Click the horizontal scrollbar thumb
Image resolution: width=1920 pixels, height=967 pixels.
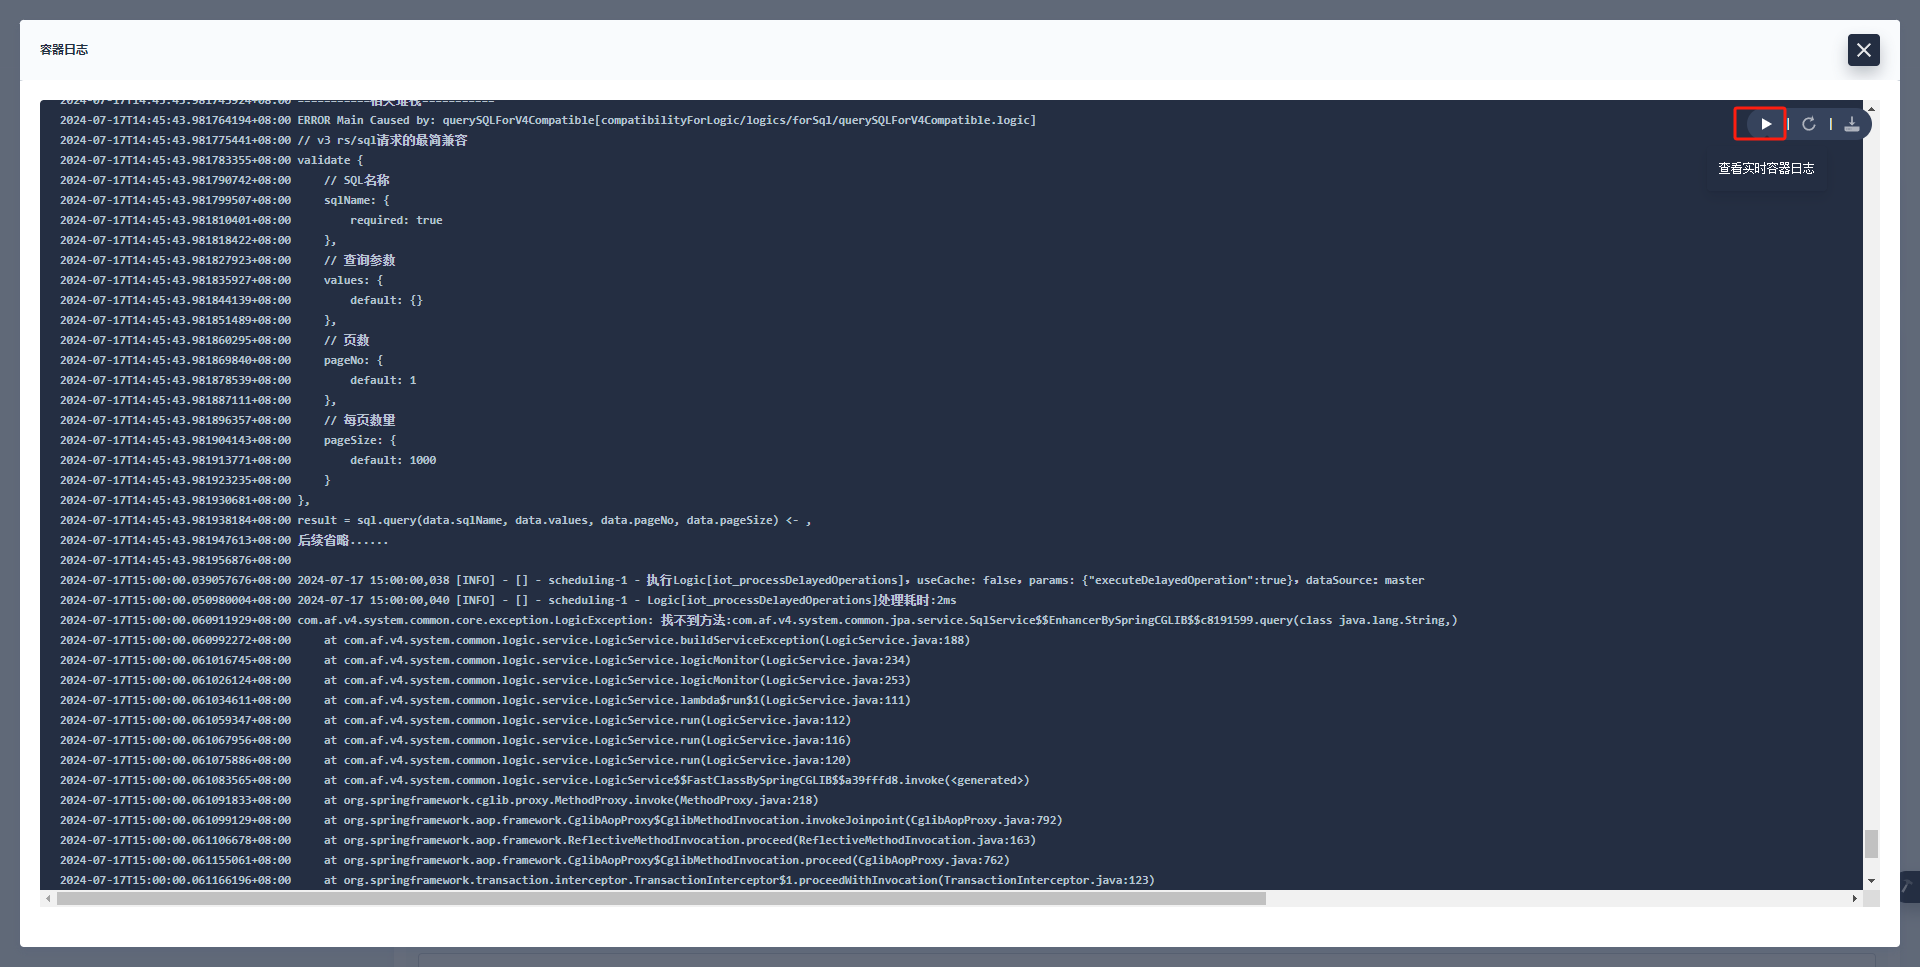[x=661, y=898]
